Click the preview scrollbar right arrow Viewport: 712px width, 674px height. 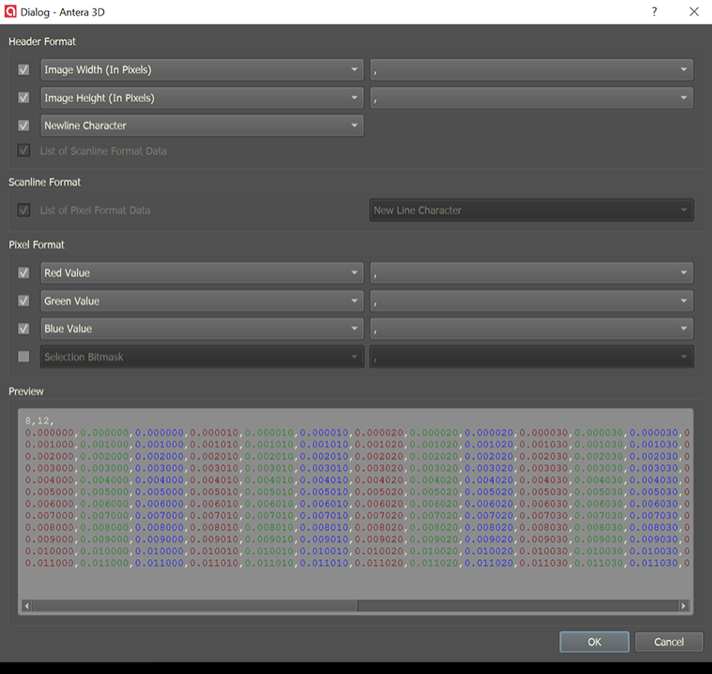[x=683, y=605]
